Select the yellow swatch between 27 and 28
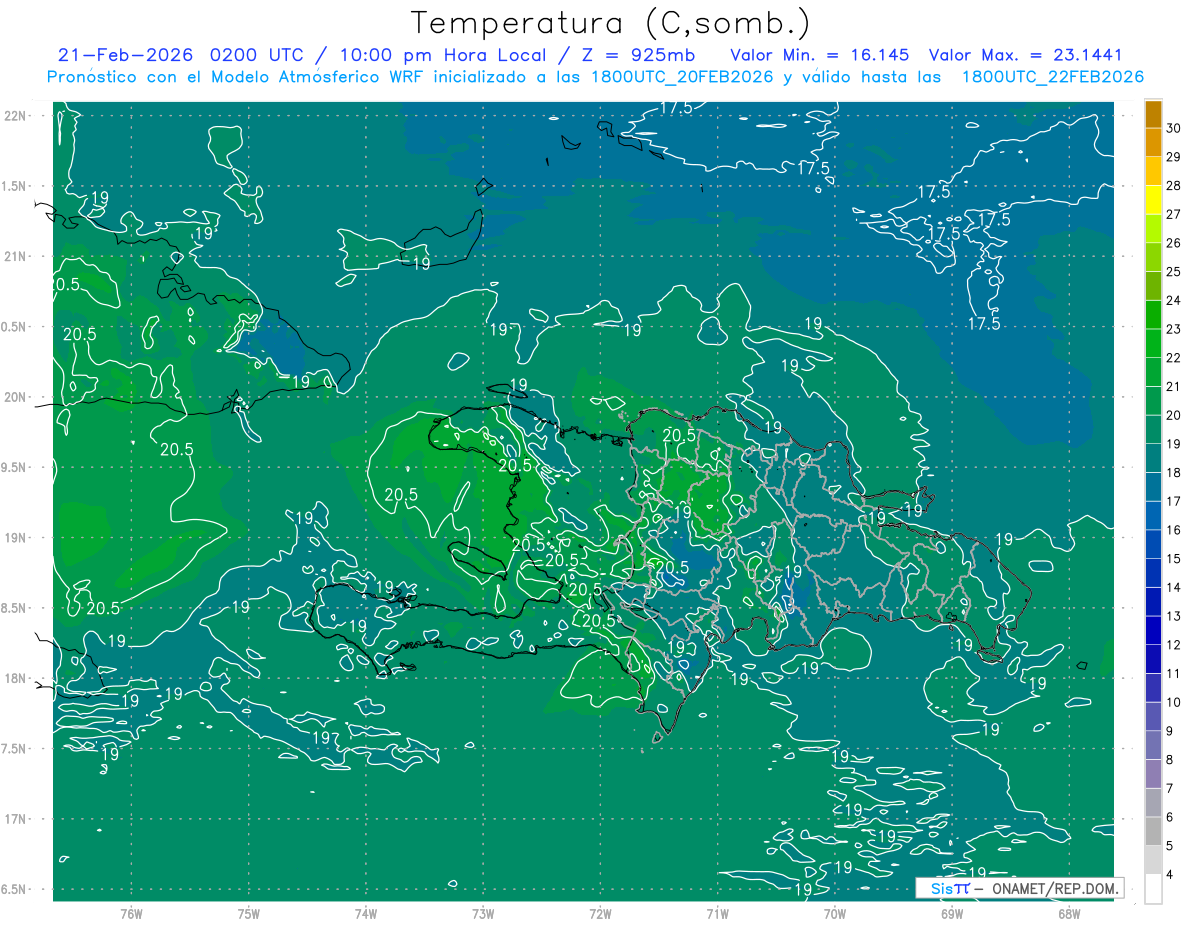This screenshot has height=927, width=1200. [1153, 200]
